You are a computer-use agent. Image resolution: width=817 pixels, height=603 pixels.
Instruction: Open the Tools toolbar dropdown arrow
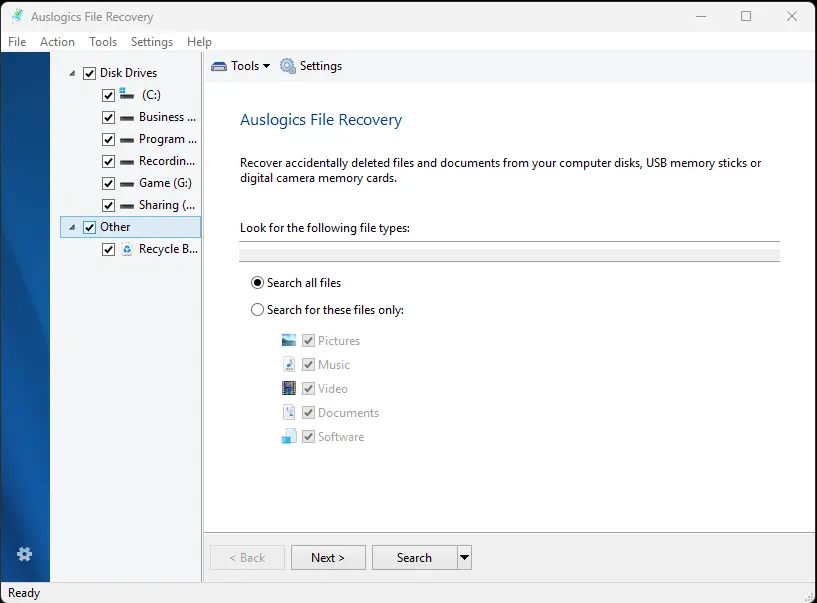click(266, 66)
